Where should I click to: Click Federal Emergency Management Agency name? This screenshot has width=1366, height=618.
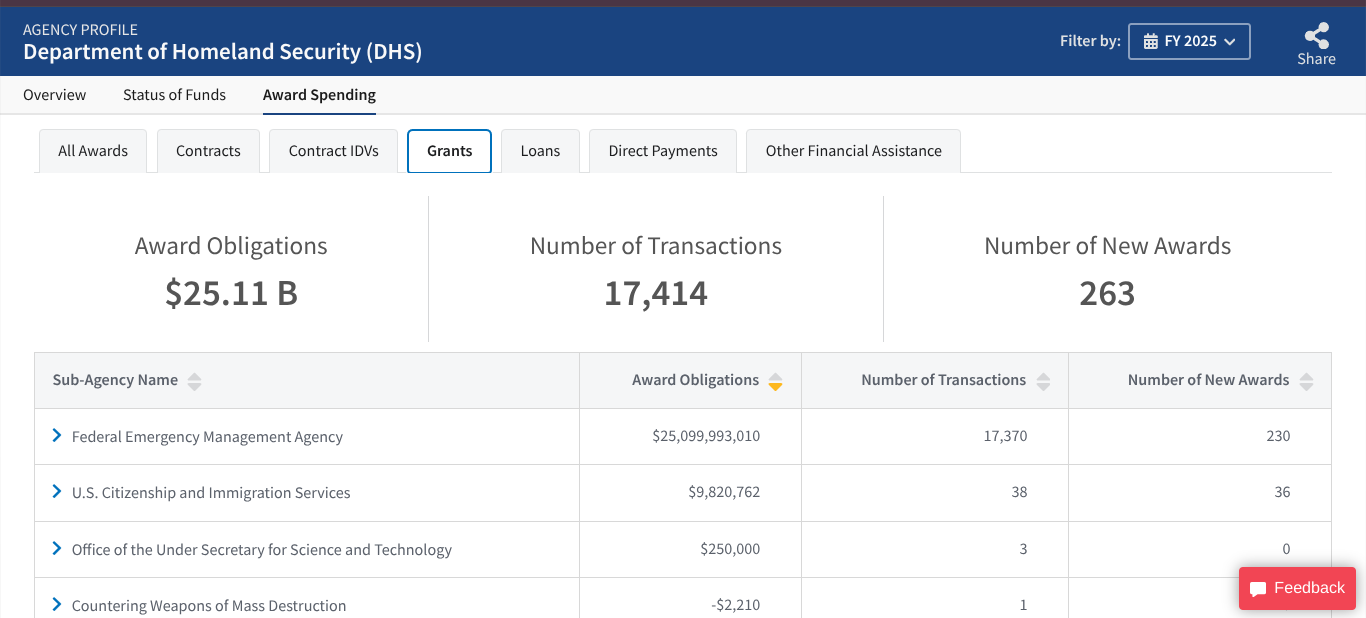click(207, 437)
